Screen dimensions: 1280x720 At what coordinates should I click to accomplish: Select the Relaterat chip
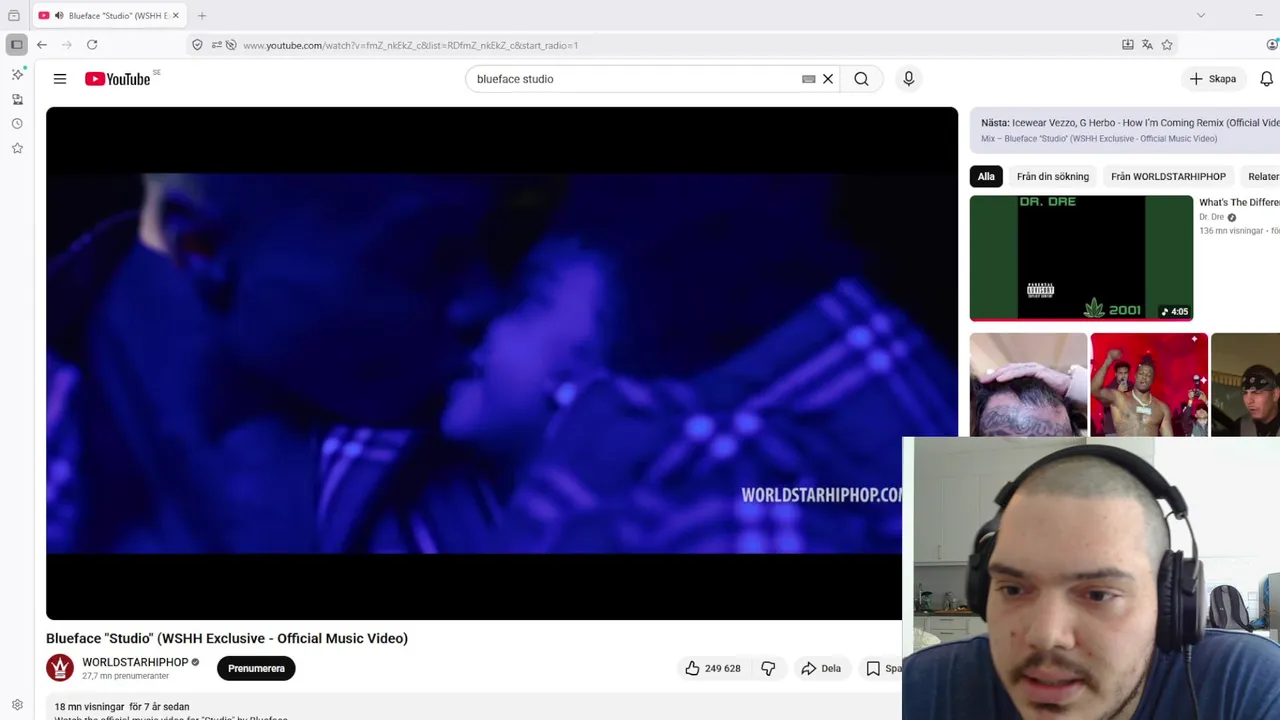coord(1260,176)
